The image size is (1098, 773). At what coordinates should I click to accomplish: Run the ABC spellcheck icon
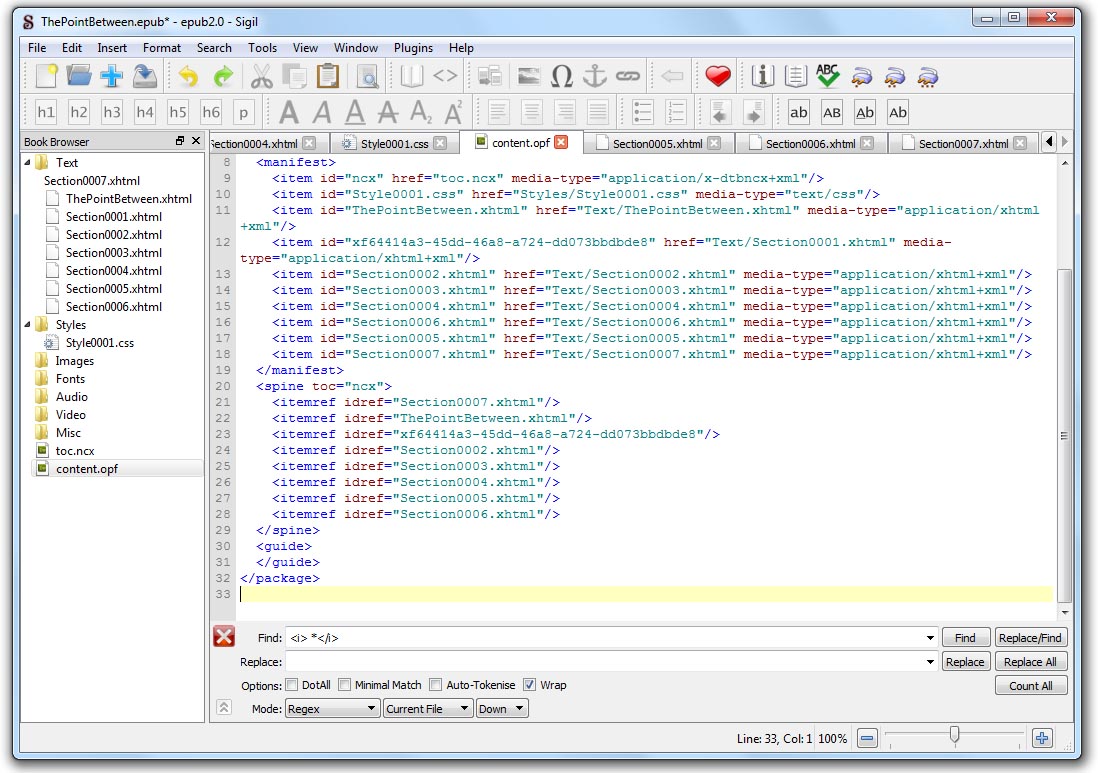[827, 76]
